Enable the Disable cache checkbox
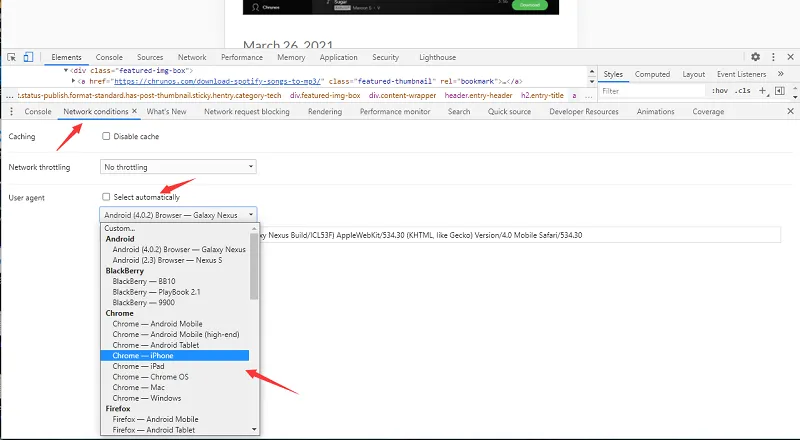This screenshot has height=440, width=800. click(x=106, y=136)
